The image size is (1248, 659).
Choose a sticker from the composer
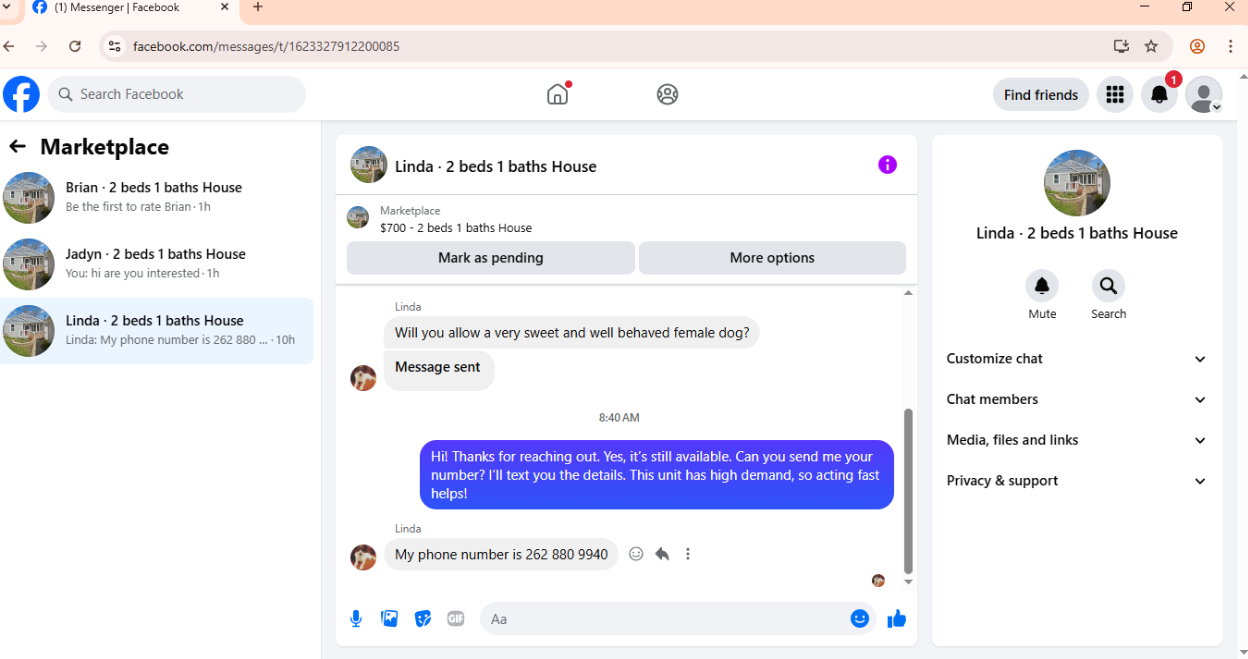(423, 619)
